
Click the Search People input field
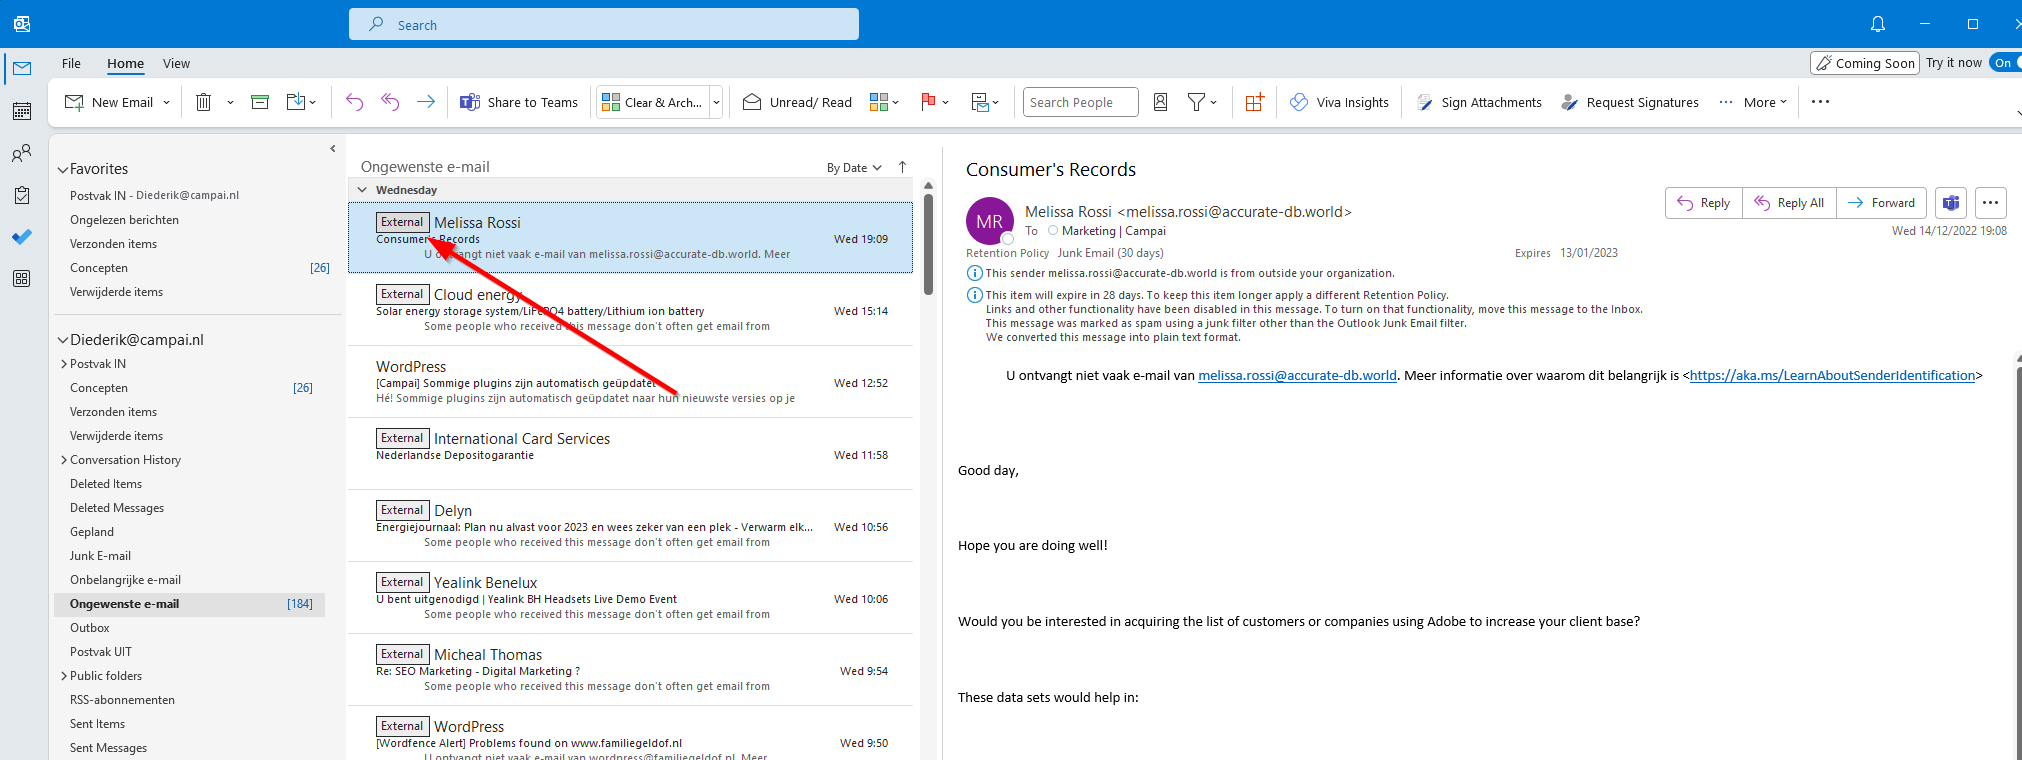1079,102
